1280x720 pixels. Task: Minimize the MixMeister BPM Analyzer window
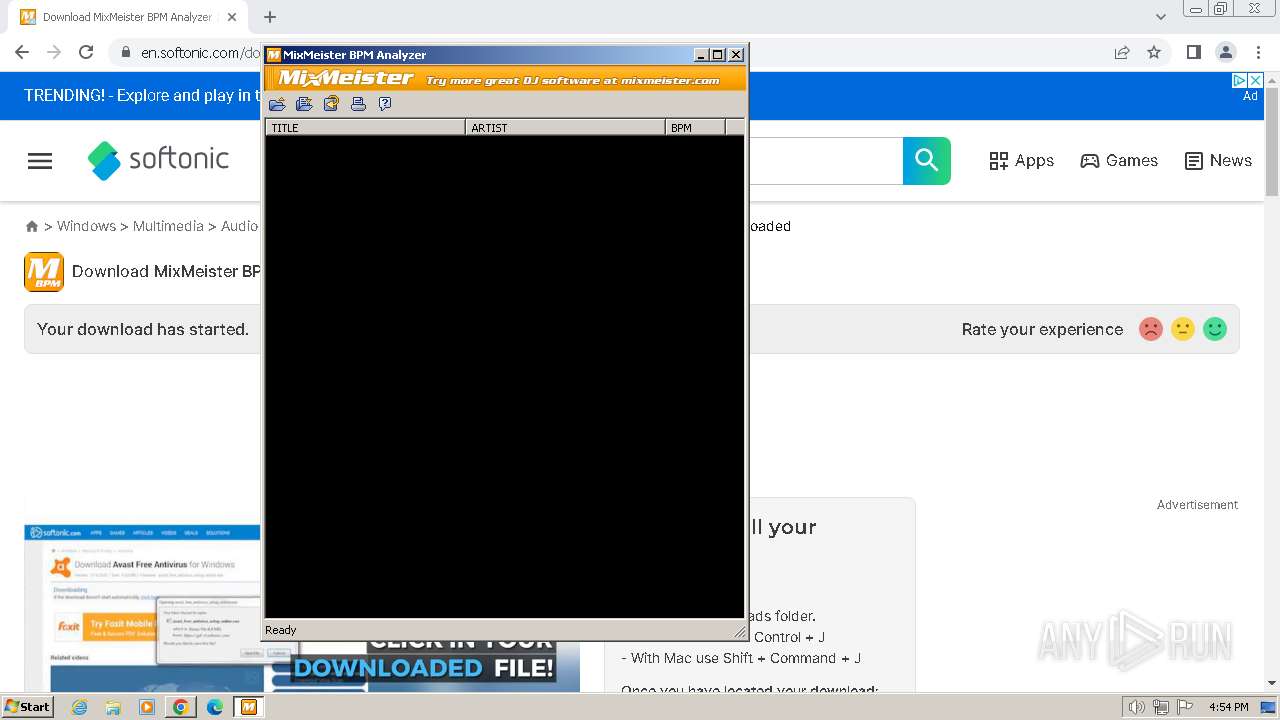[x=701, y=55]
